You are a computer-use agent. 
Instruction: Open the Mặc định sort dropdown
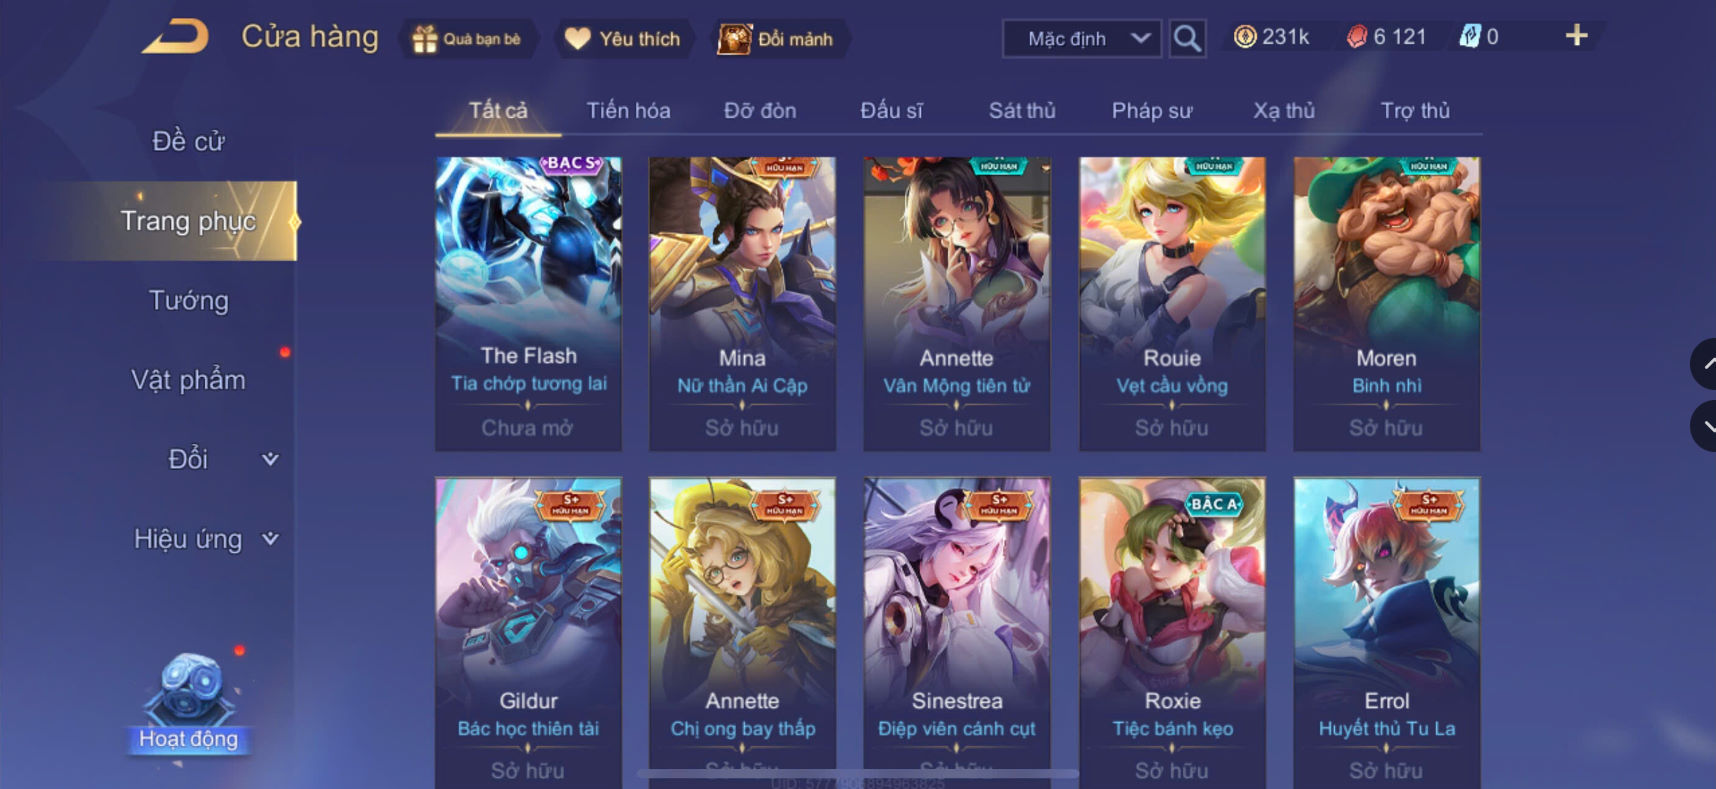click(1082, 39)
